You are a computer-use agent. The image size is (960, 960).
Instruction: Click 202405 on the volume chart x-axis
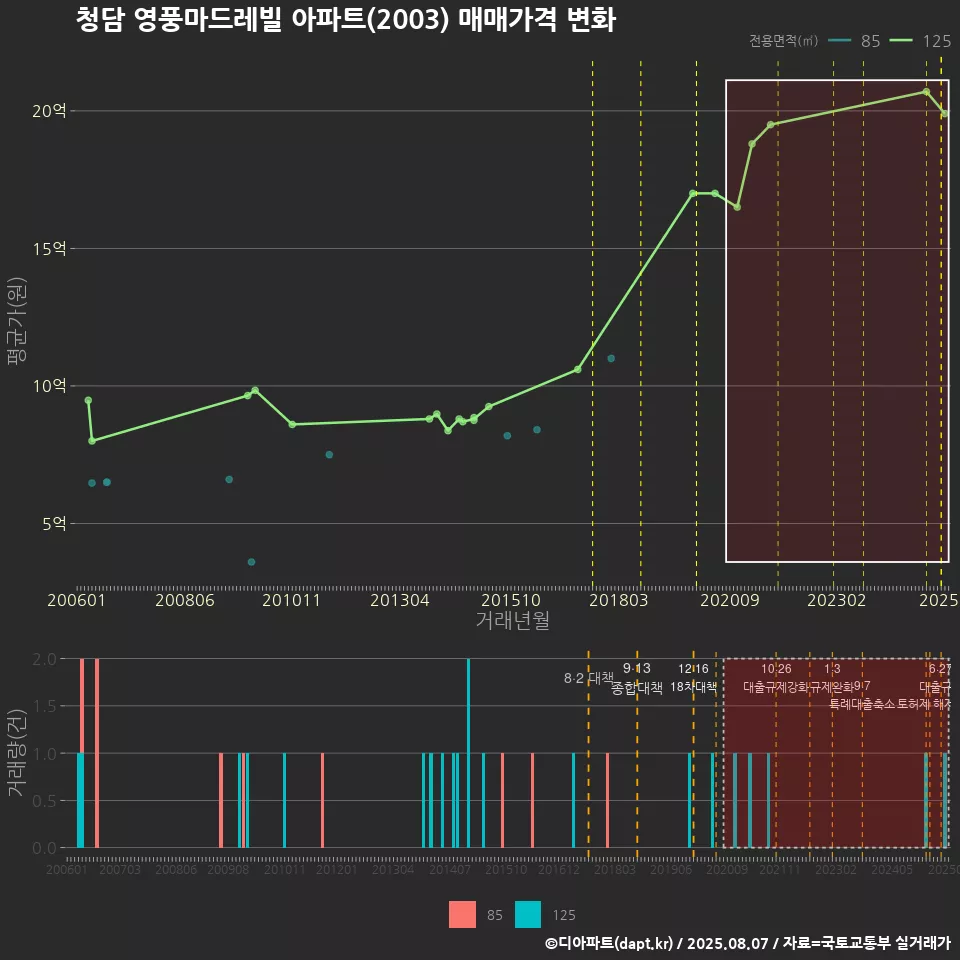(x=892, y=869)
